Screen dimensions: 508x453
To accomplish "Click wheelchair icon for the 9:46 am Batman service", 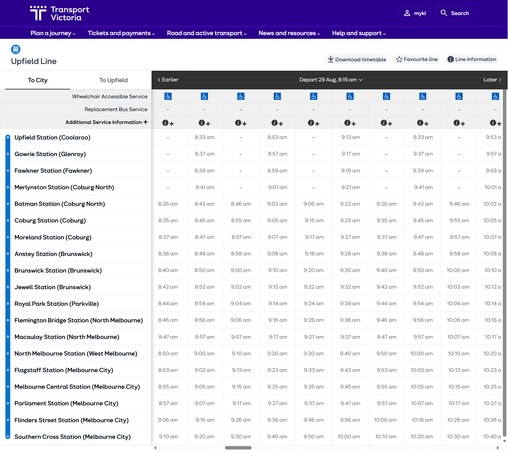I will 459,96.
